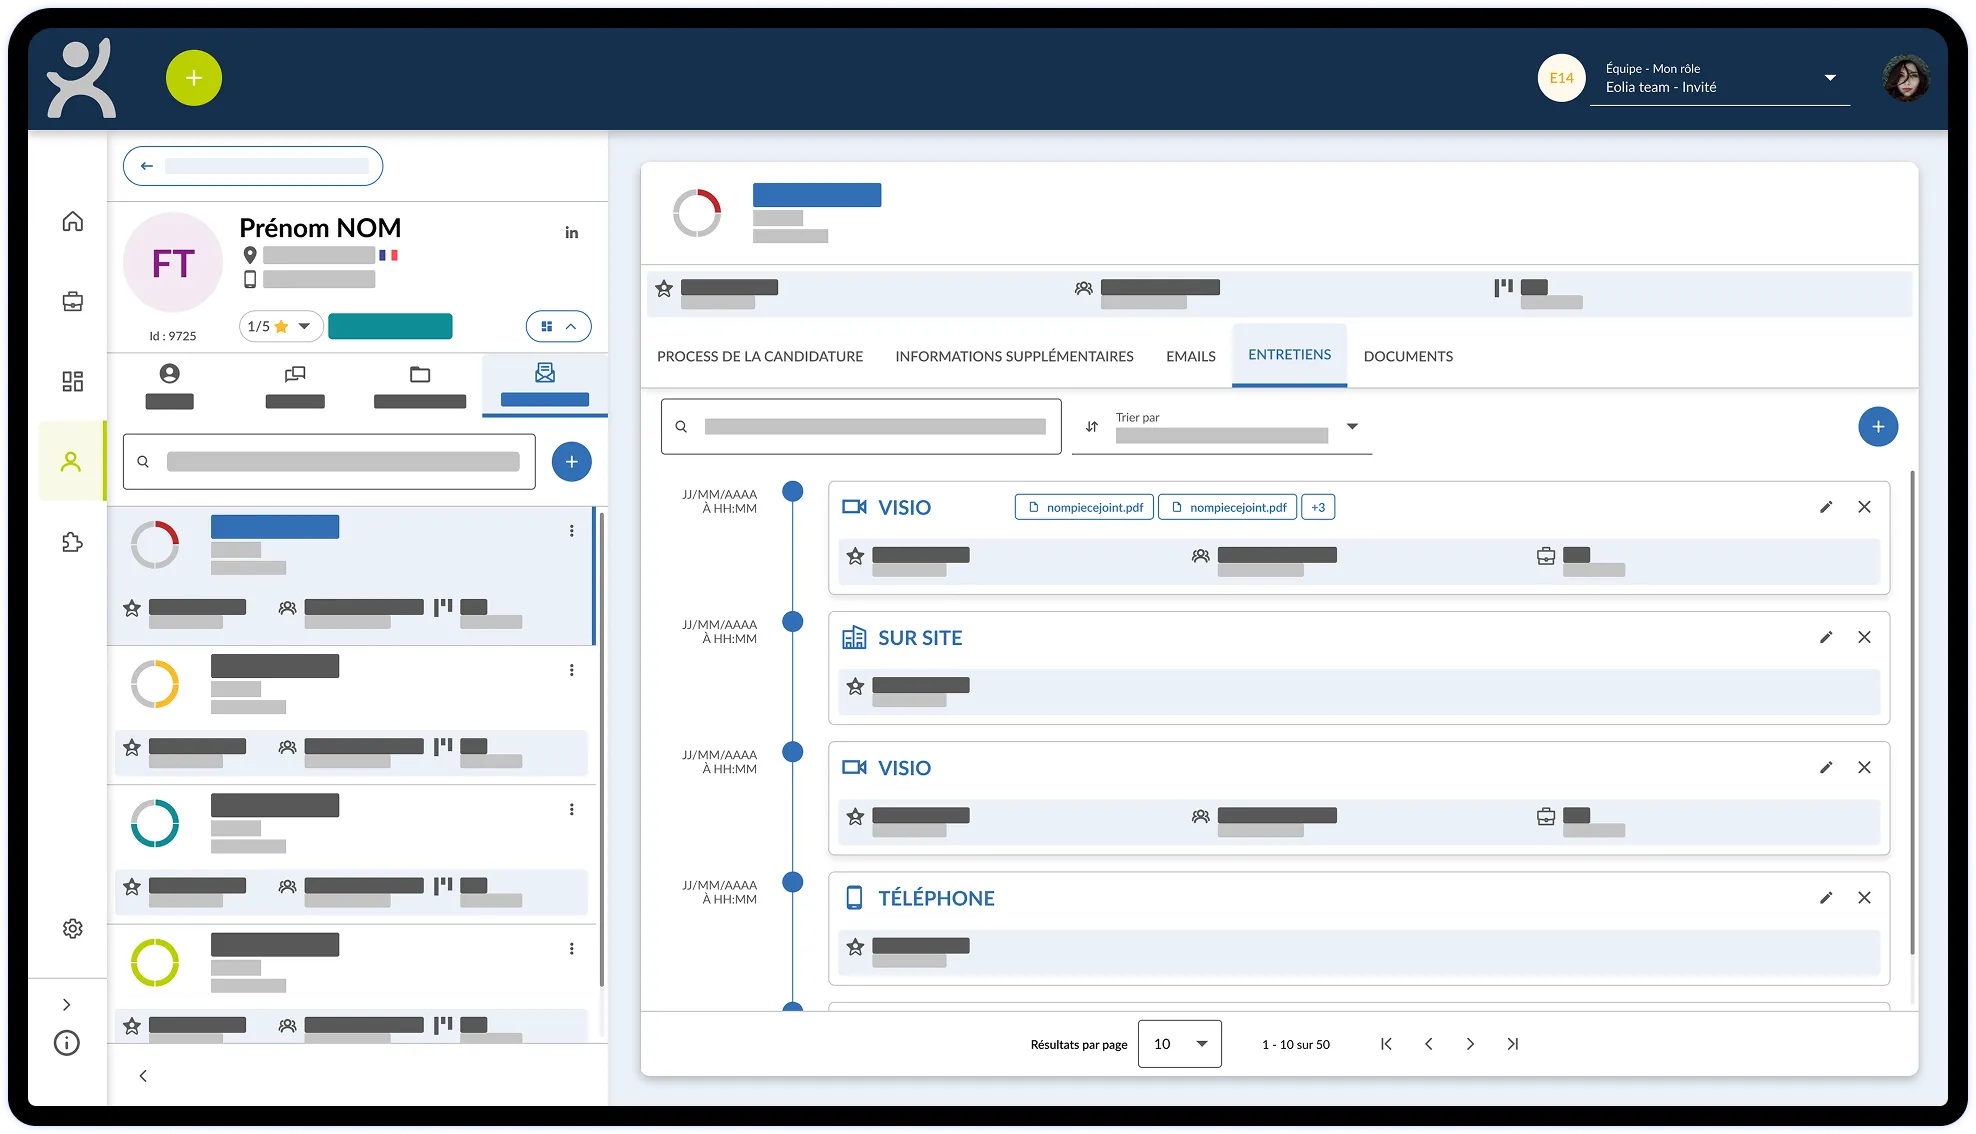Open the briefcase jobs icon in sidebar

72,301
